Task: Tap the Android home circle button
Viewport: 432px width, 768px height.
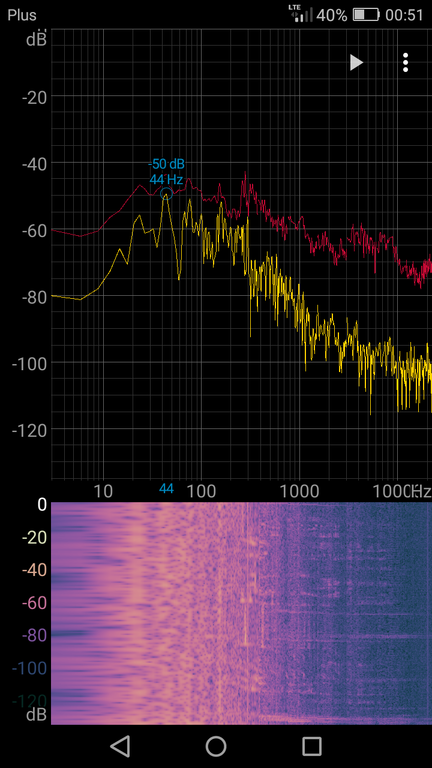Action: [x=216, y=746]
